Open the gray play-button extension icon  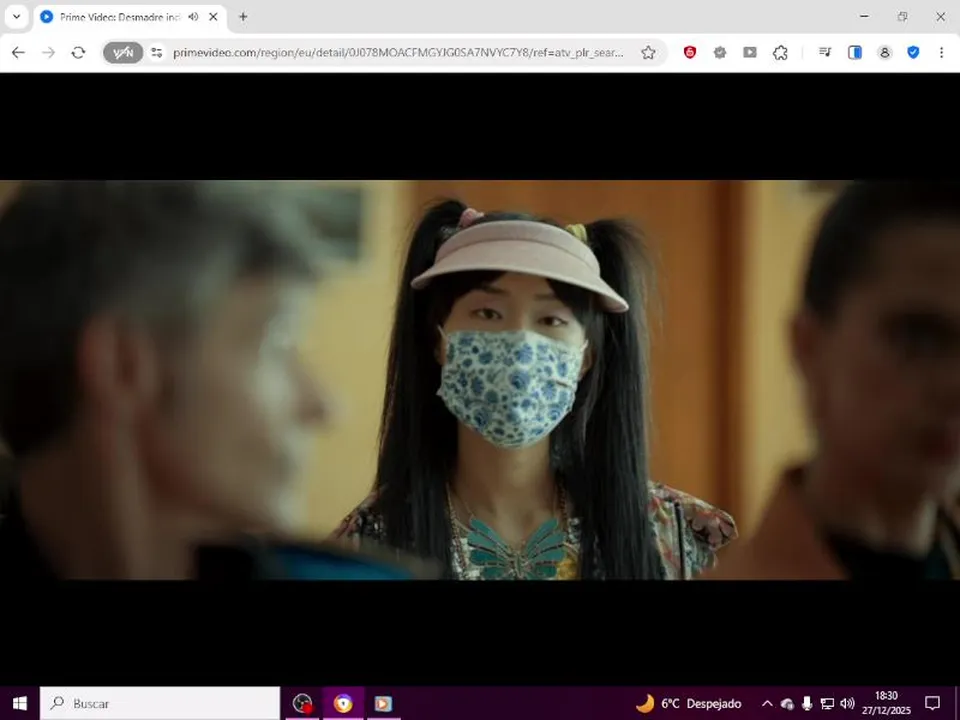pos(750,53)
